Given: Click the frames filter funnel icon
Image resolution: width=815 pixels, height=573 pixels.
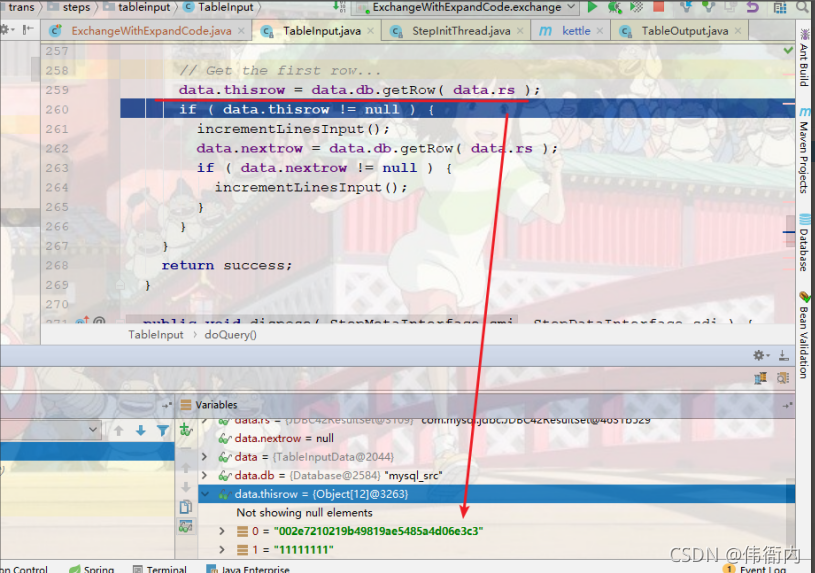Looking at the screenshot, I should (x=163, y=431).
